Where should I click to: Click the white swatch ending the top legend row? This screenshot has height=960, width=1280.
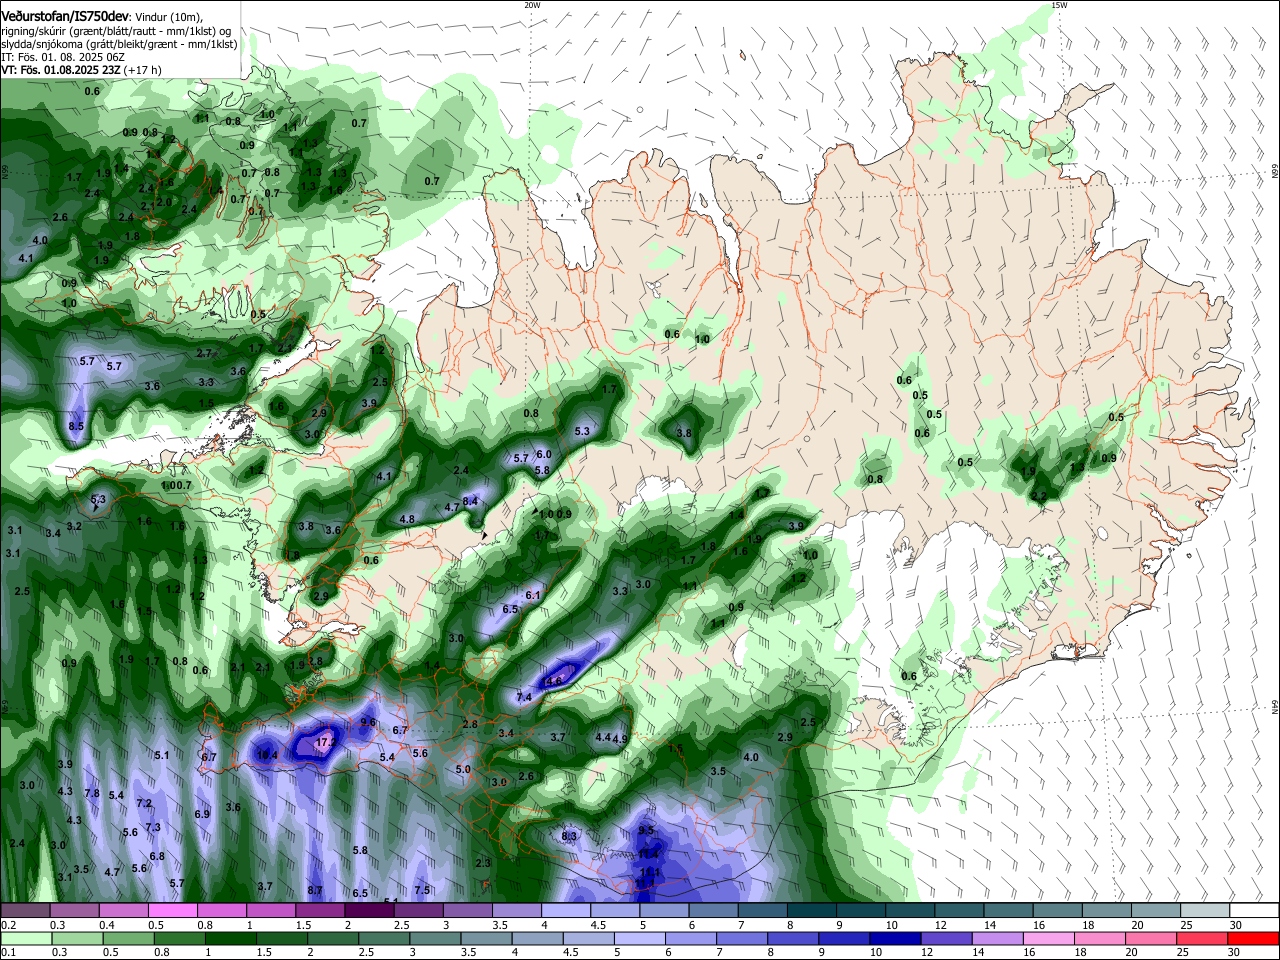(1254, 911)
